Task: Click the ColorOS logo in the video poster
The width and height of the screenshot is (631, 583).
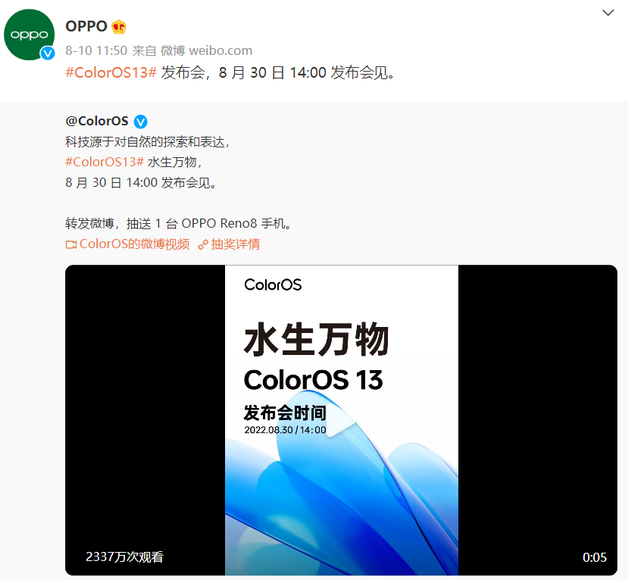Action: [x=273, y=285]
